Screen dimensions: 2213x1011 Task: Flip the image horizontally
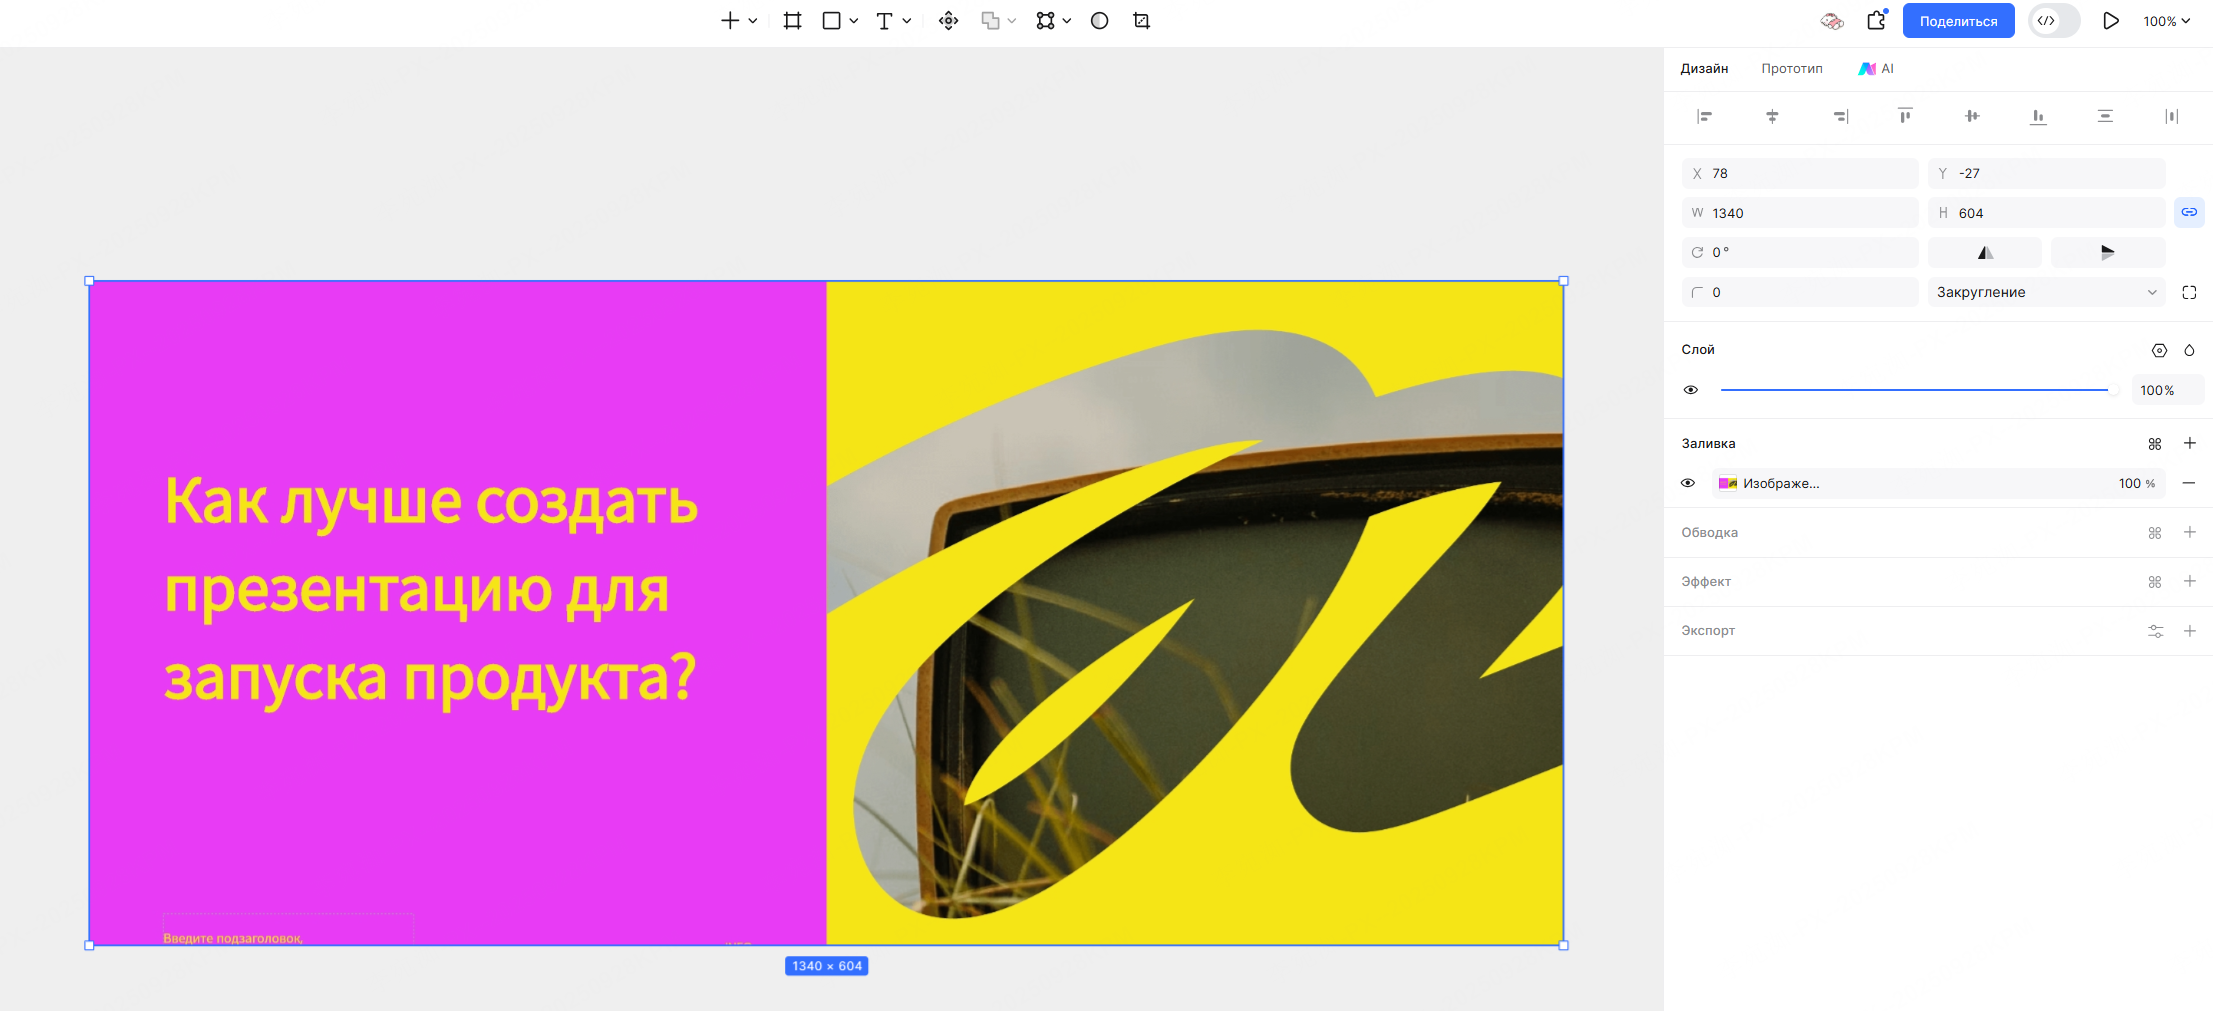(1985, 252)
